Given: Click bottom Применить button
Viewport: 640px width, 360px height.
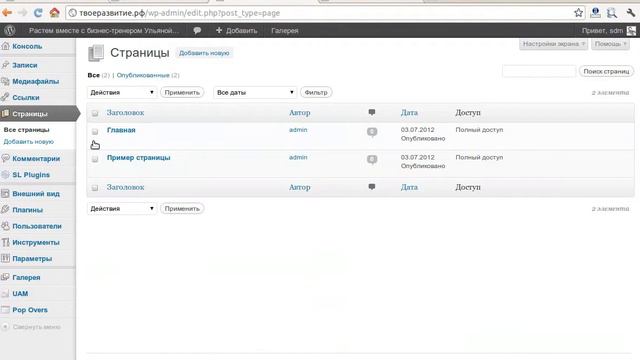Looking at the screenshot, I should pyautogui.click(x=182, y=209).
